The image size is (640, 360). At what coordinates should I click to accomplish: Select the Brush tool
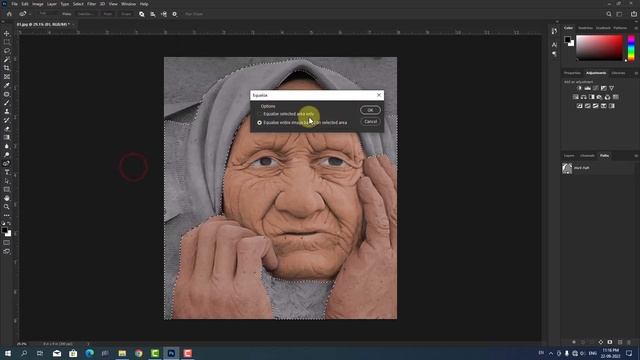(7, 103)
